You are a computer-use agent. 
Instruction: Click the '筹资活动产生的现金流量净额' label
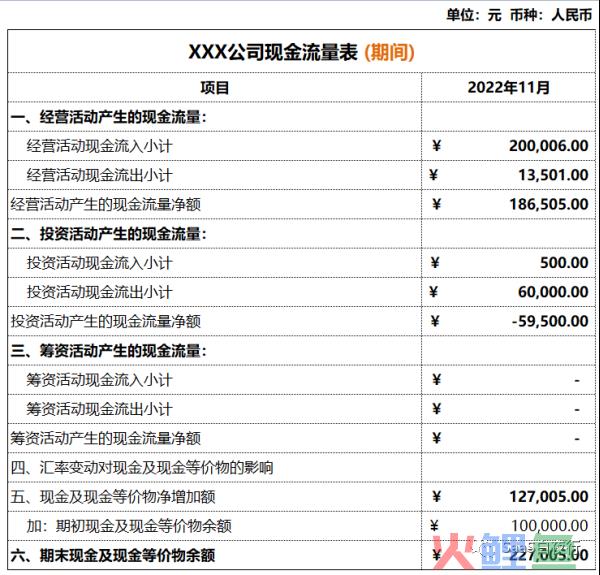tap(106, 438)
